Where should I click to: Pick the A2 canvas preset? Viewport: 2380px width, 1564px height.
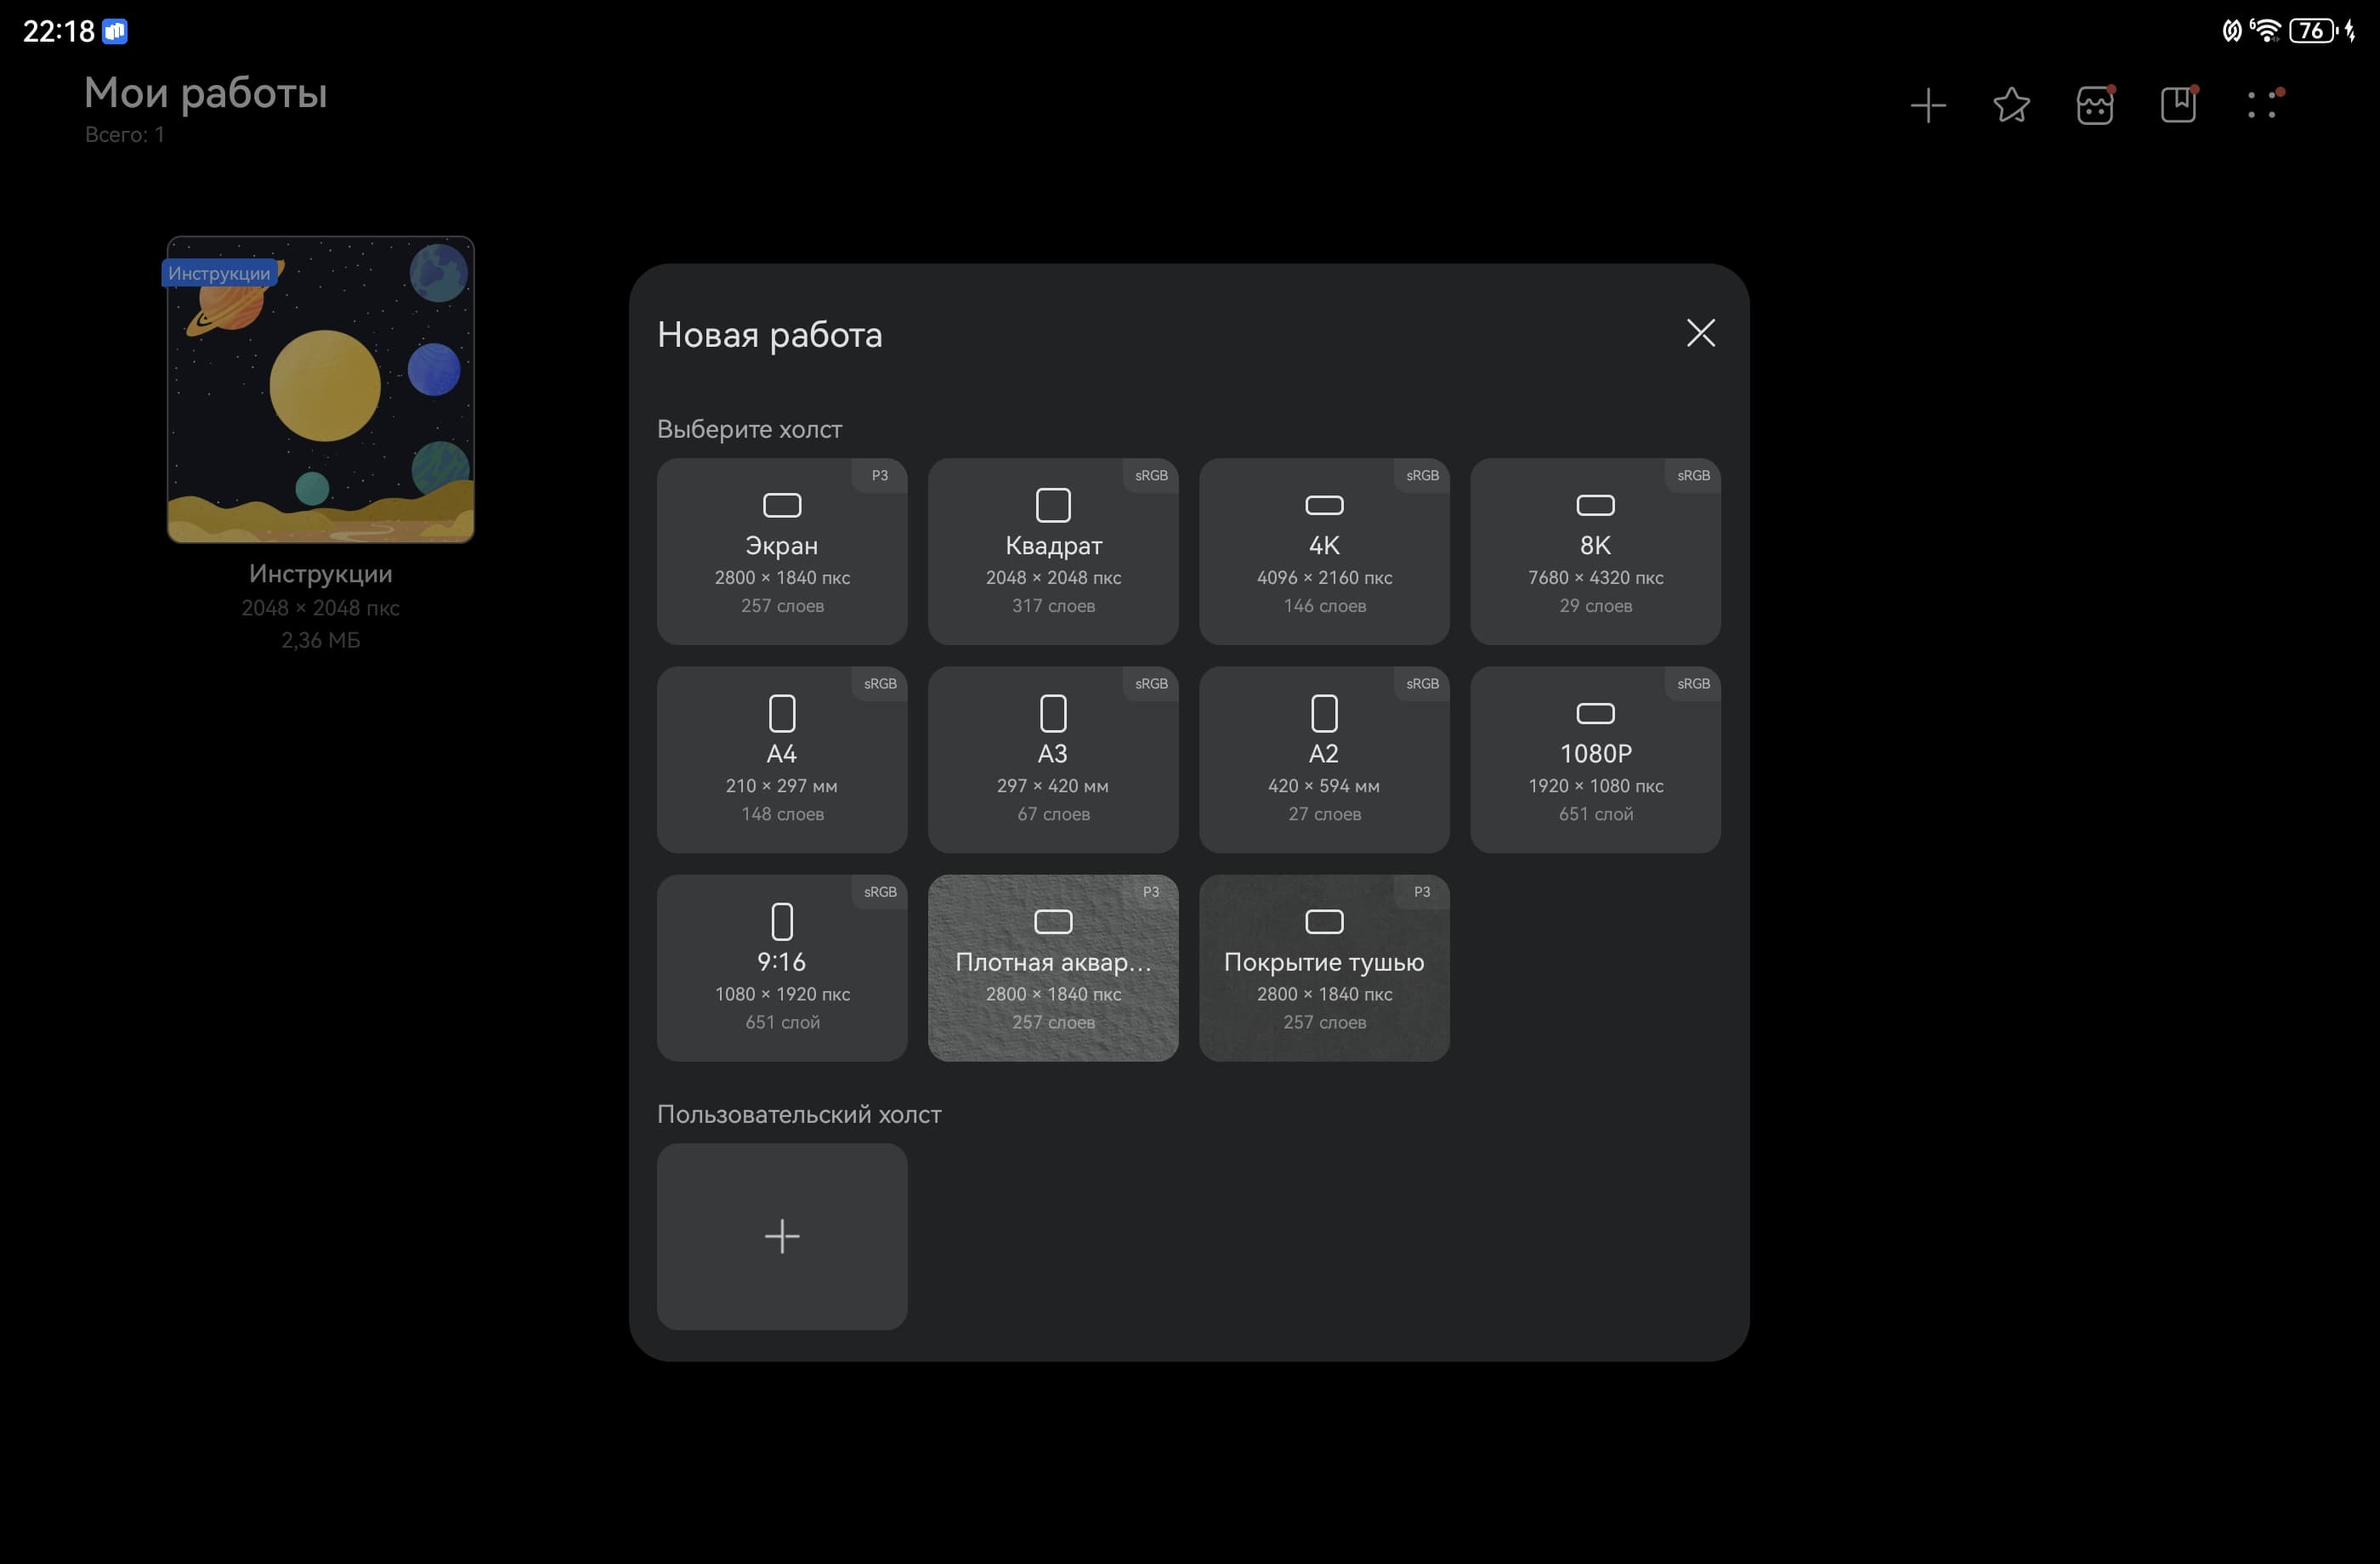click(x=1324, y=759)
